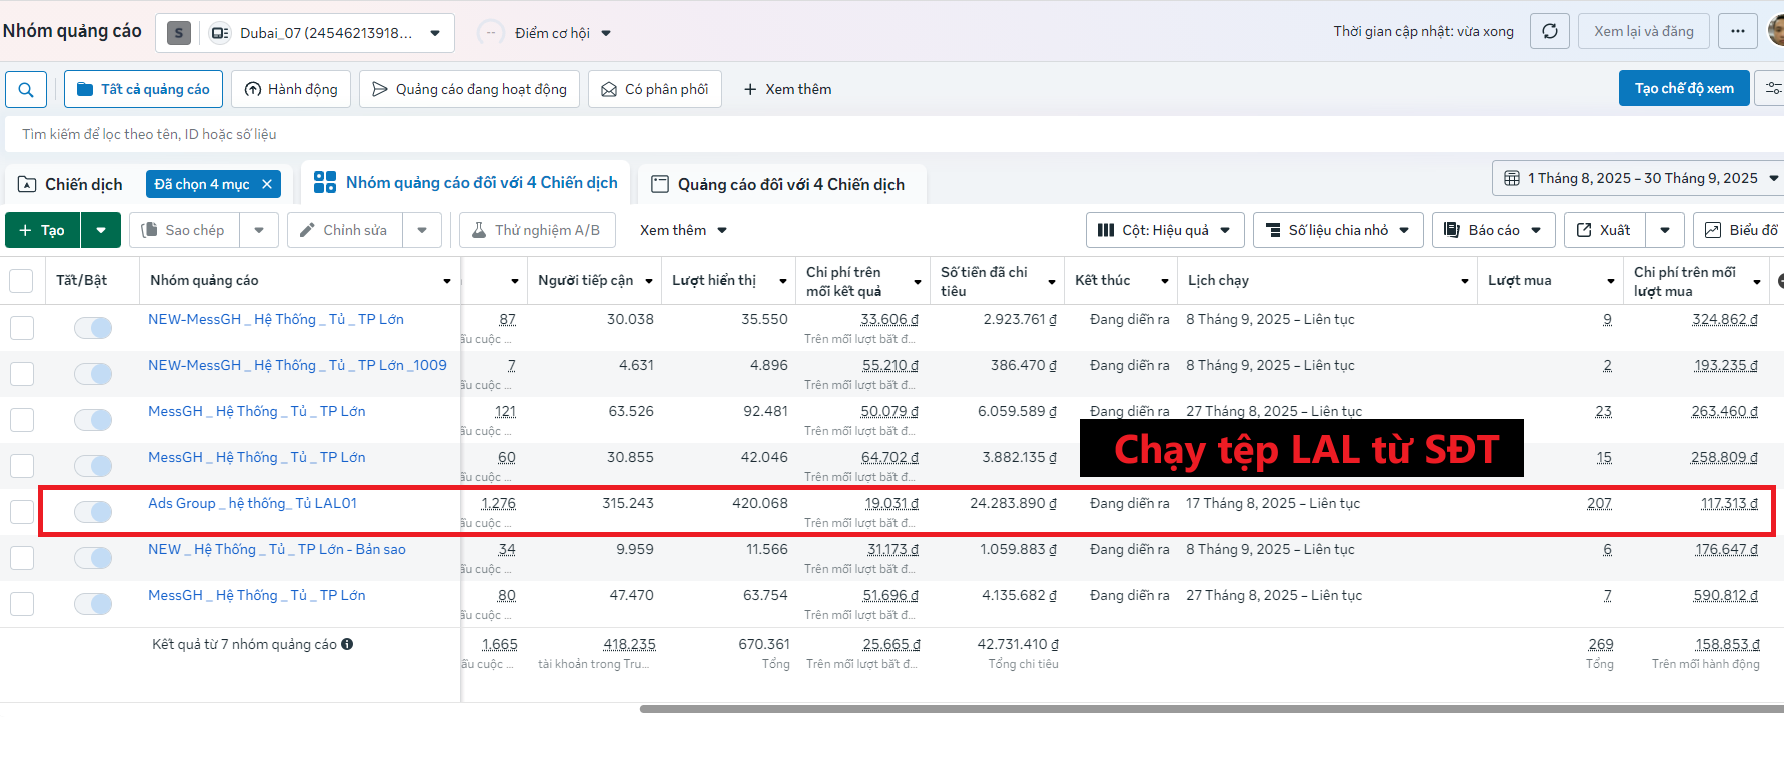Click the Sao chép duplicate button
This screenshot has width=1784, height=772.
tap(184, 230)
